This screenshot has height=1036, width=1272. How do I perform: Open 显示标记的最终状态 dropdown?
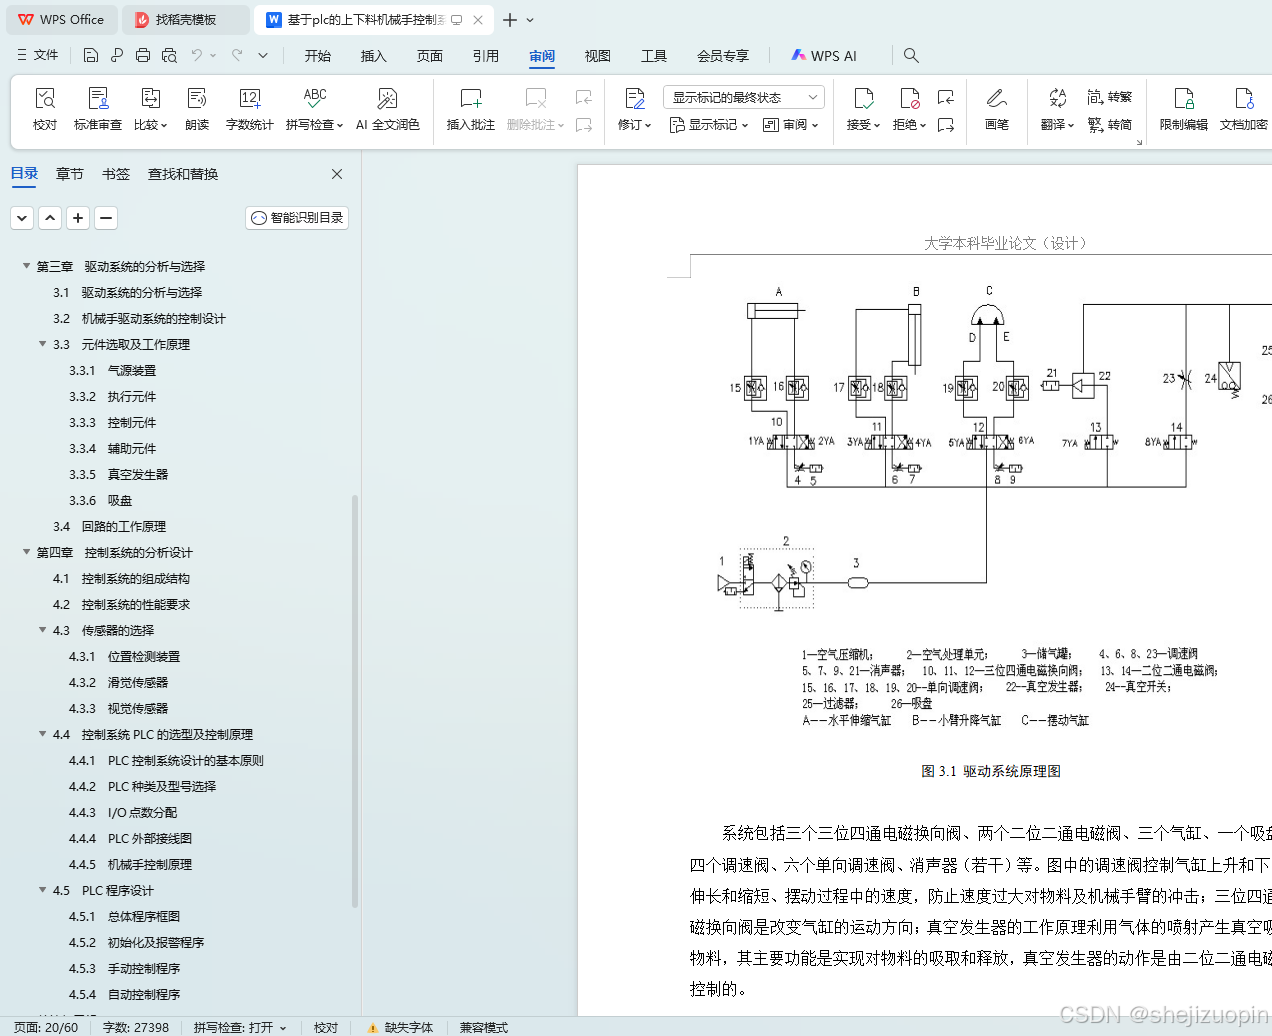[743, 97]
